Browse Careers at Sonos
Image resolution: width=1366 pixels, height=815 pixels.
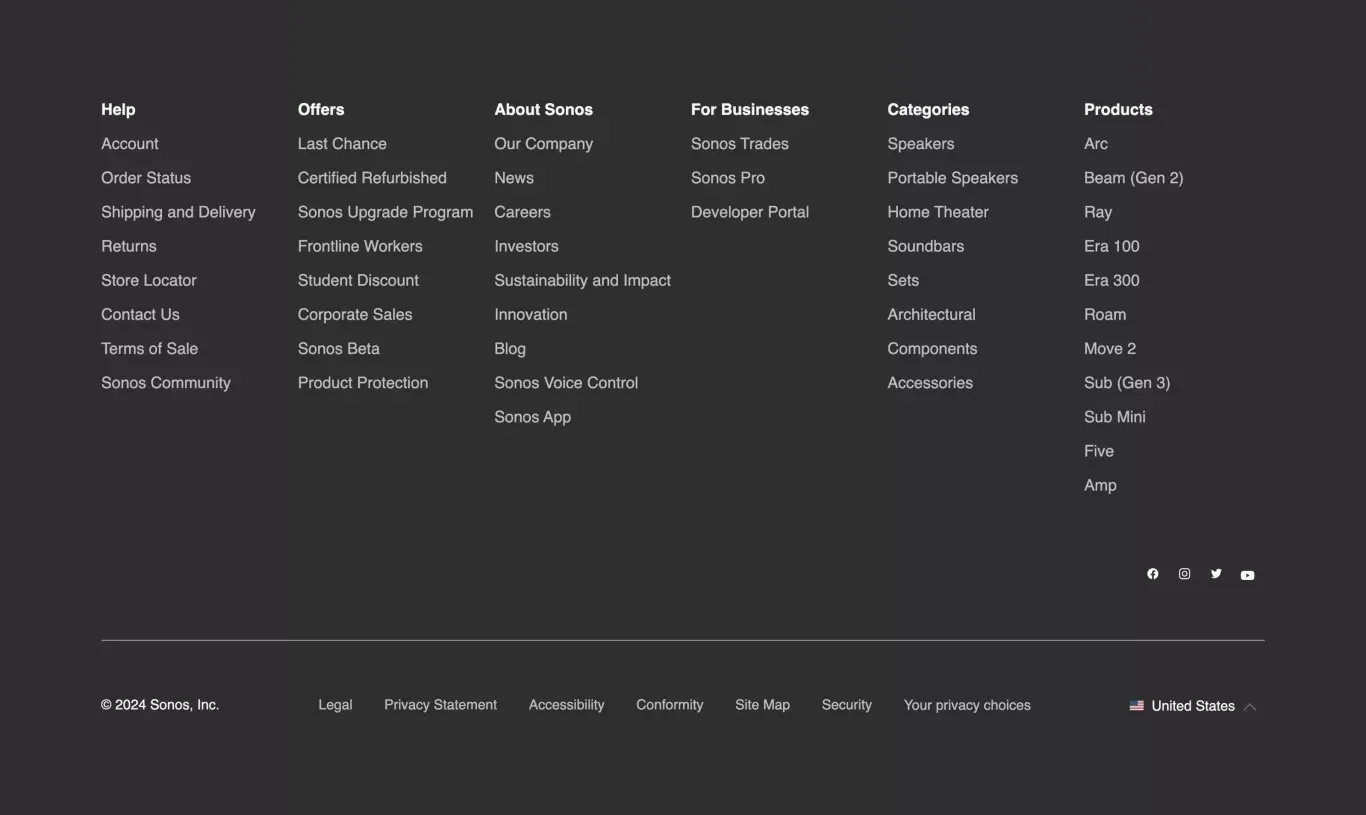(522, 212)
